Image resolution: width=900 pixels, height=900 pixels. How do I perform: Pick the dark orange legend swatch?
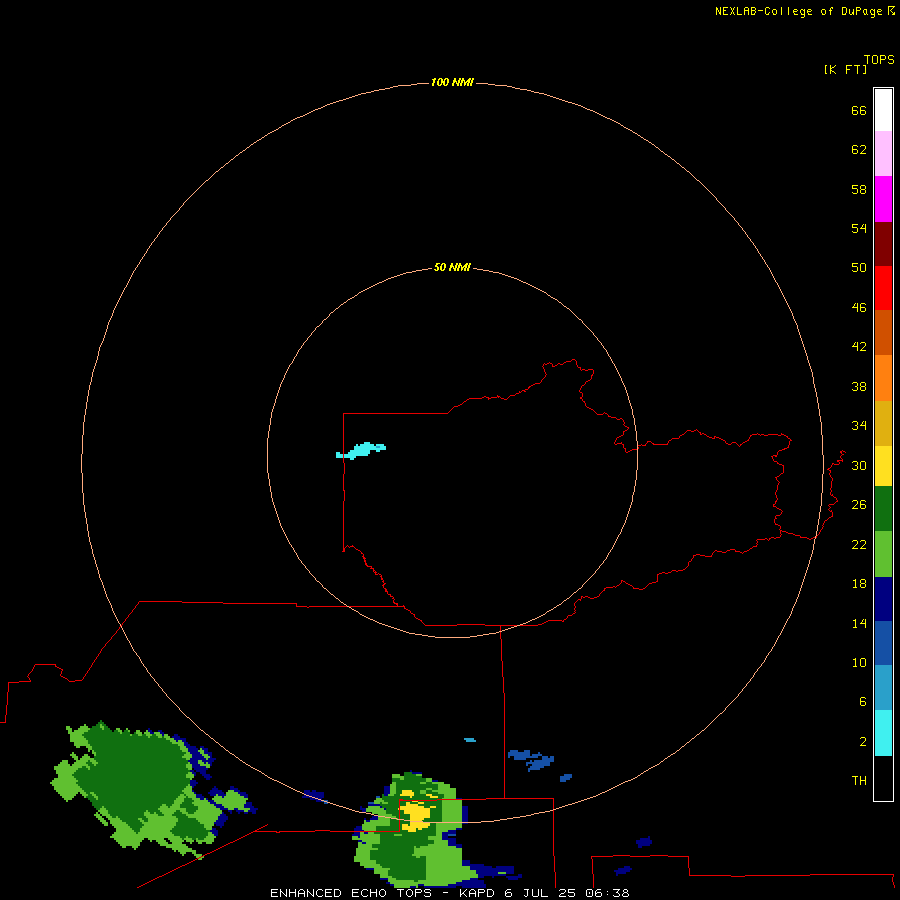click(883, 332)
